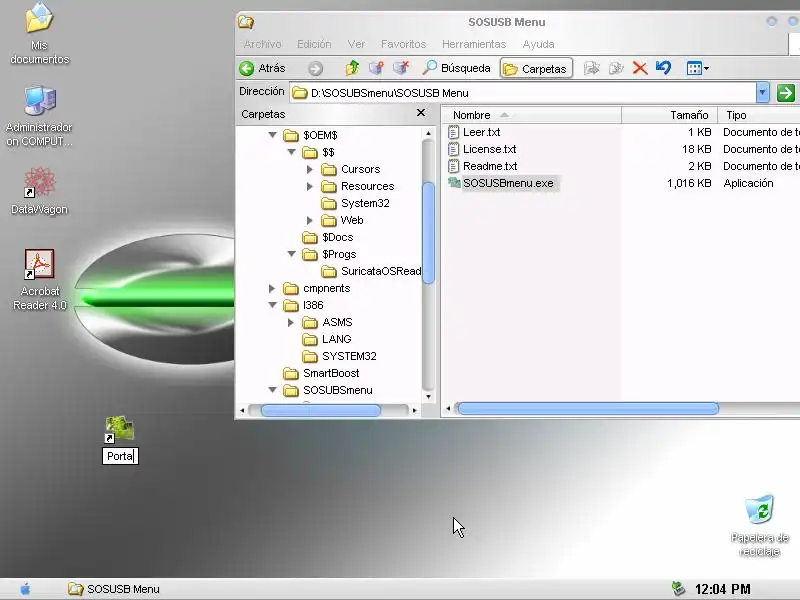Click the Forward arrow icon in toolbar

point(315,68)
